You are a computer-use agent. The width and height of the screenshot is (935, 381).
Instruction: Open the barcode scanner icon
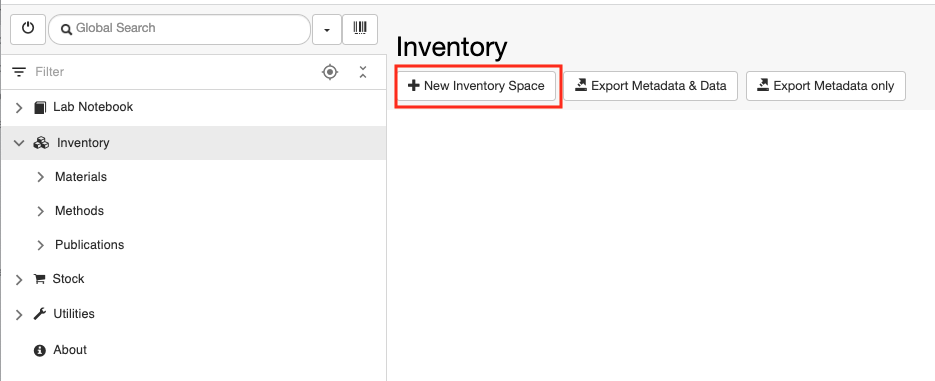(360, 29)
